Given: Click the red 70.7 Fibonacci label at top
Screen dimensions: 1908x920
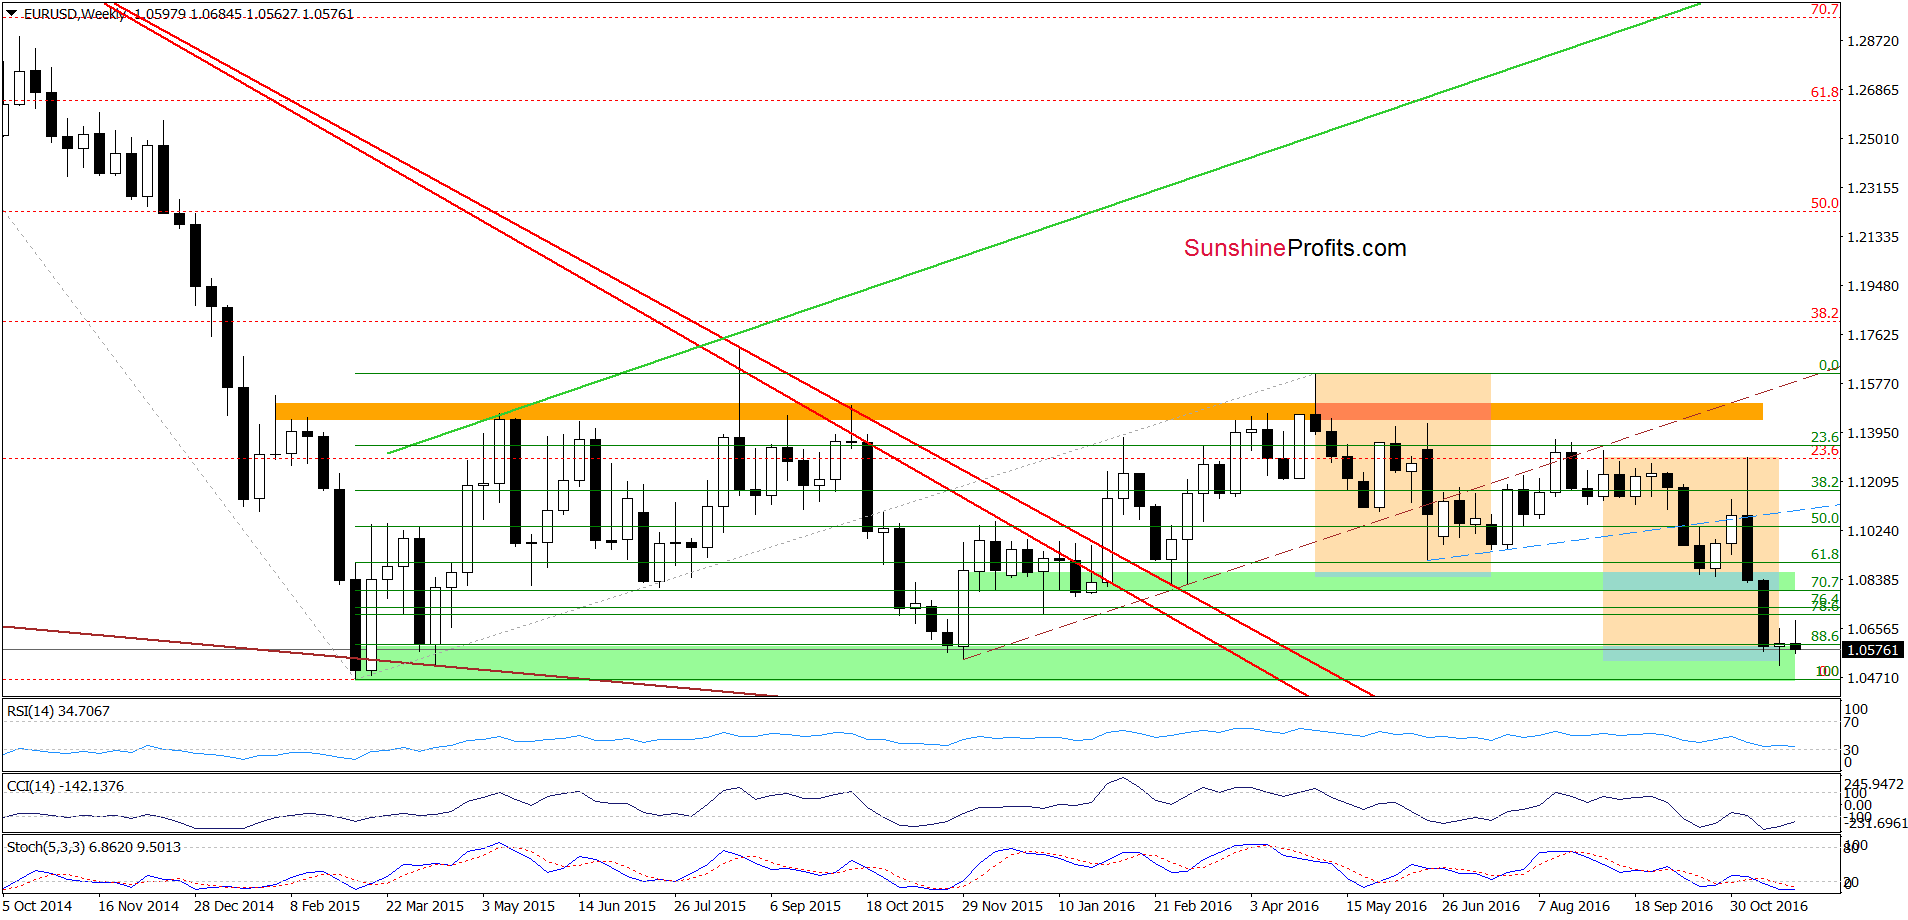Looking at the screenshot, I should coord(1825,9).
